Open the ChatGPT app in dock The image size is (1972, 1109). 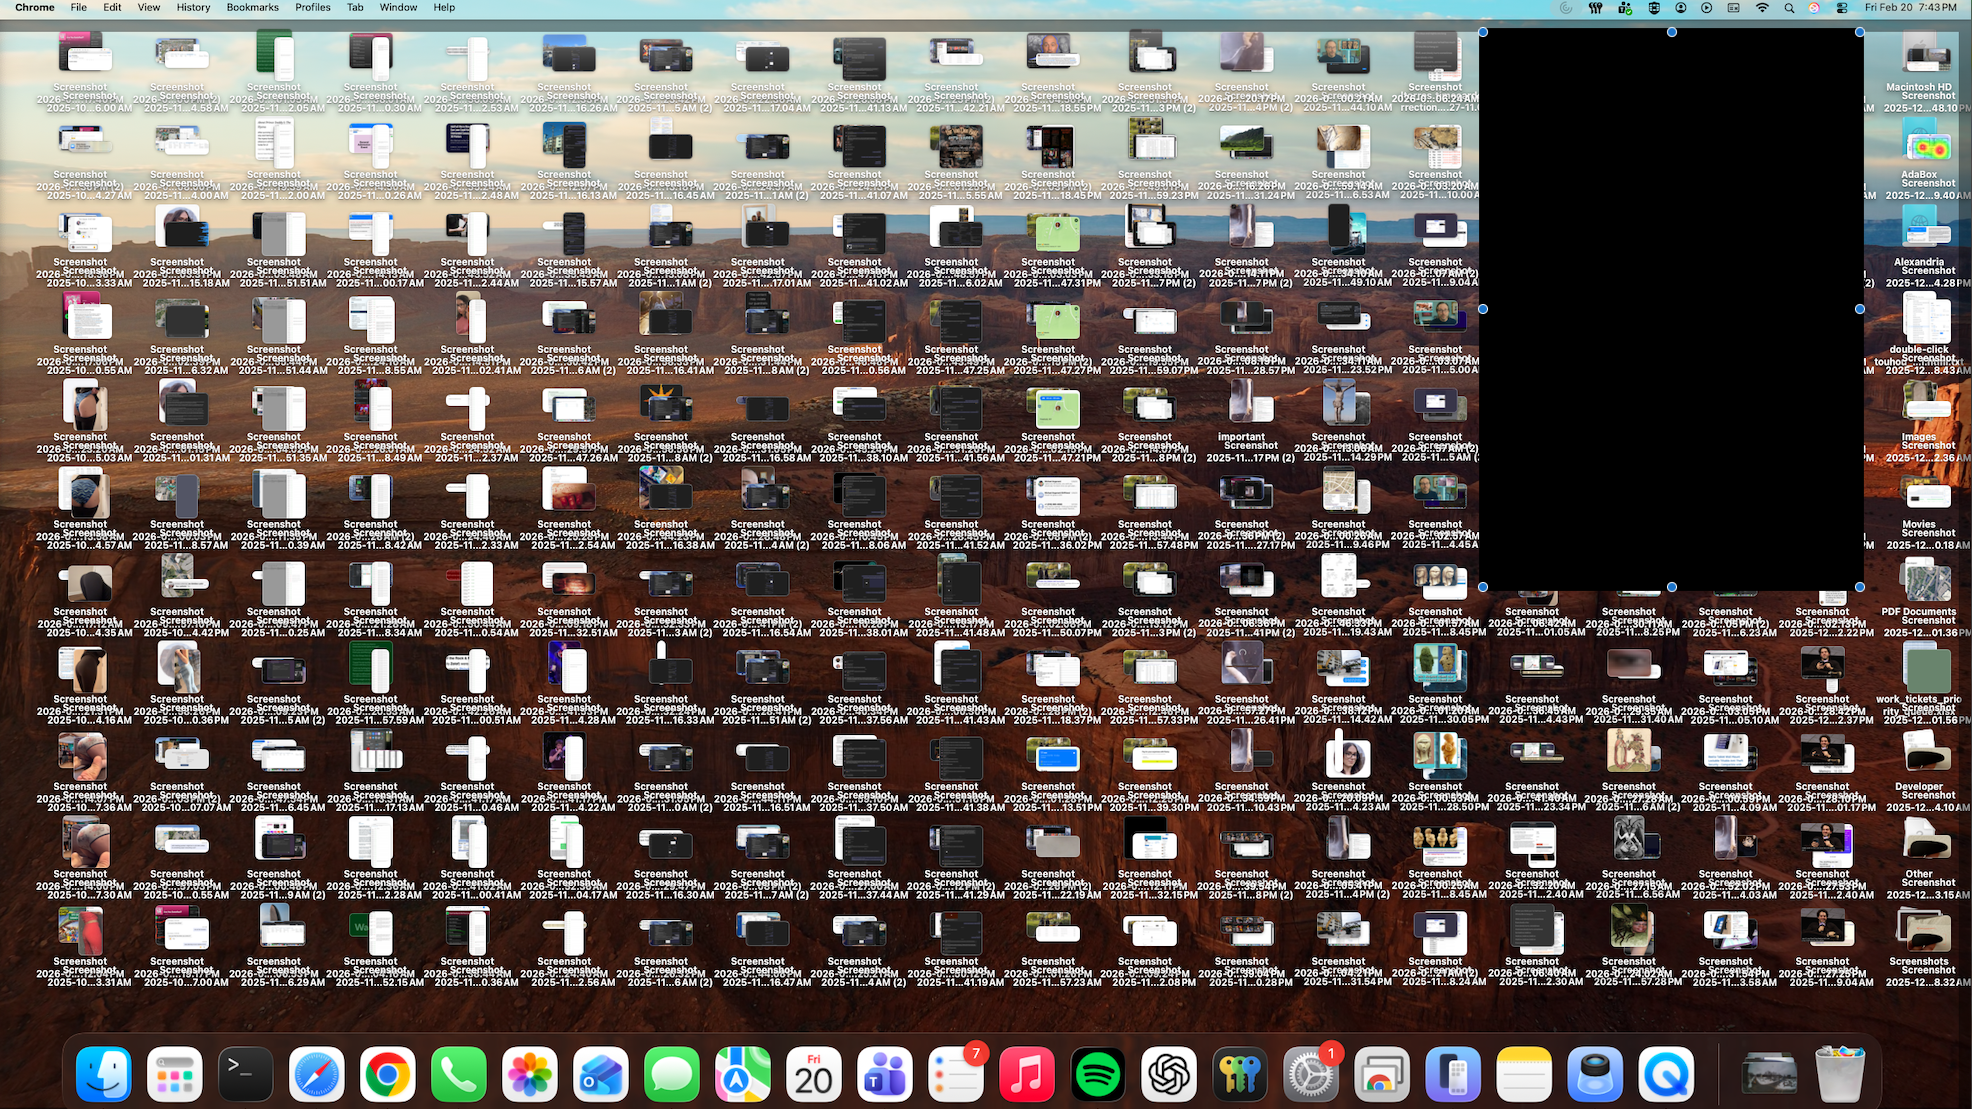(1169, 1075)
